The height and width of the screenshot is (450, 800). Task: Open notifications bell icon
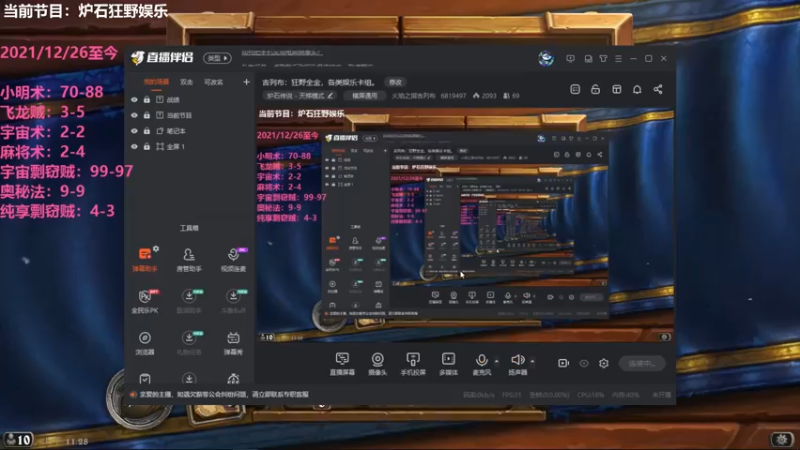tap(637, 89)
